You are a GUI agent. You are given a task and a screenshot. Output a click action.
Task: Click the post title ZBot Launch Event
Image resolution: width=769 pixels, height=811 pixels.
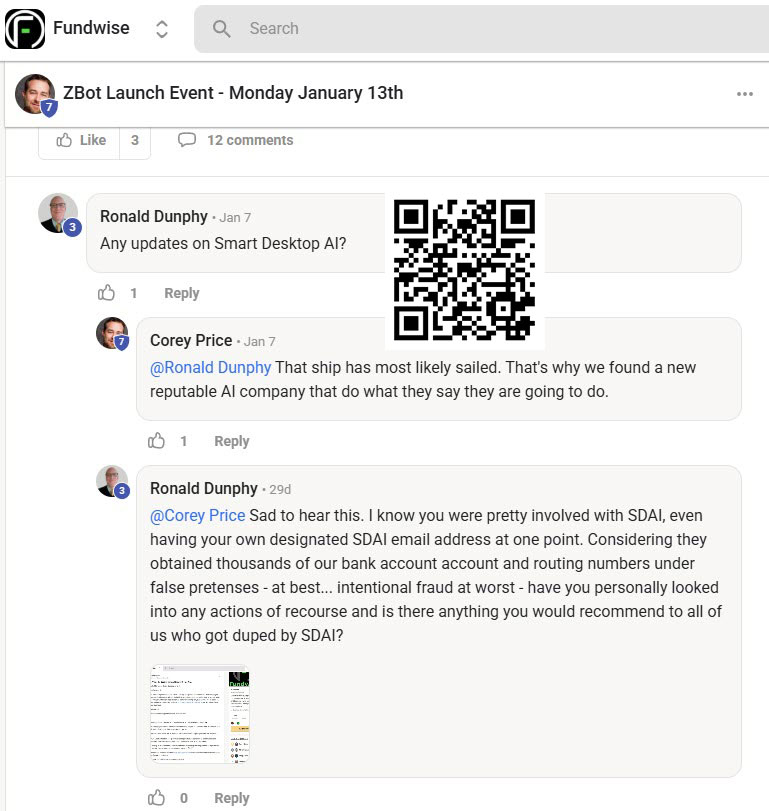tap(233, 93)
